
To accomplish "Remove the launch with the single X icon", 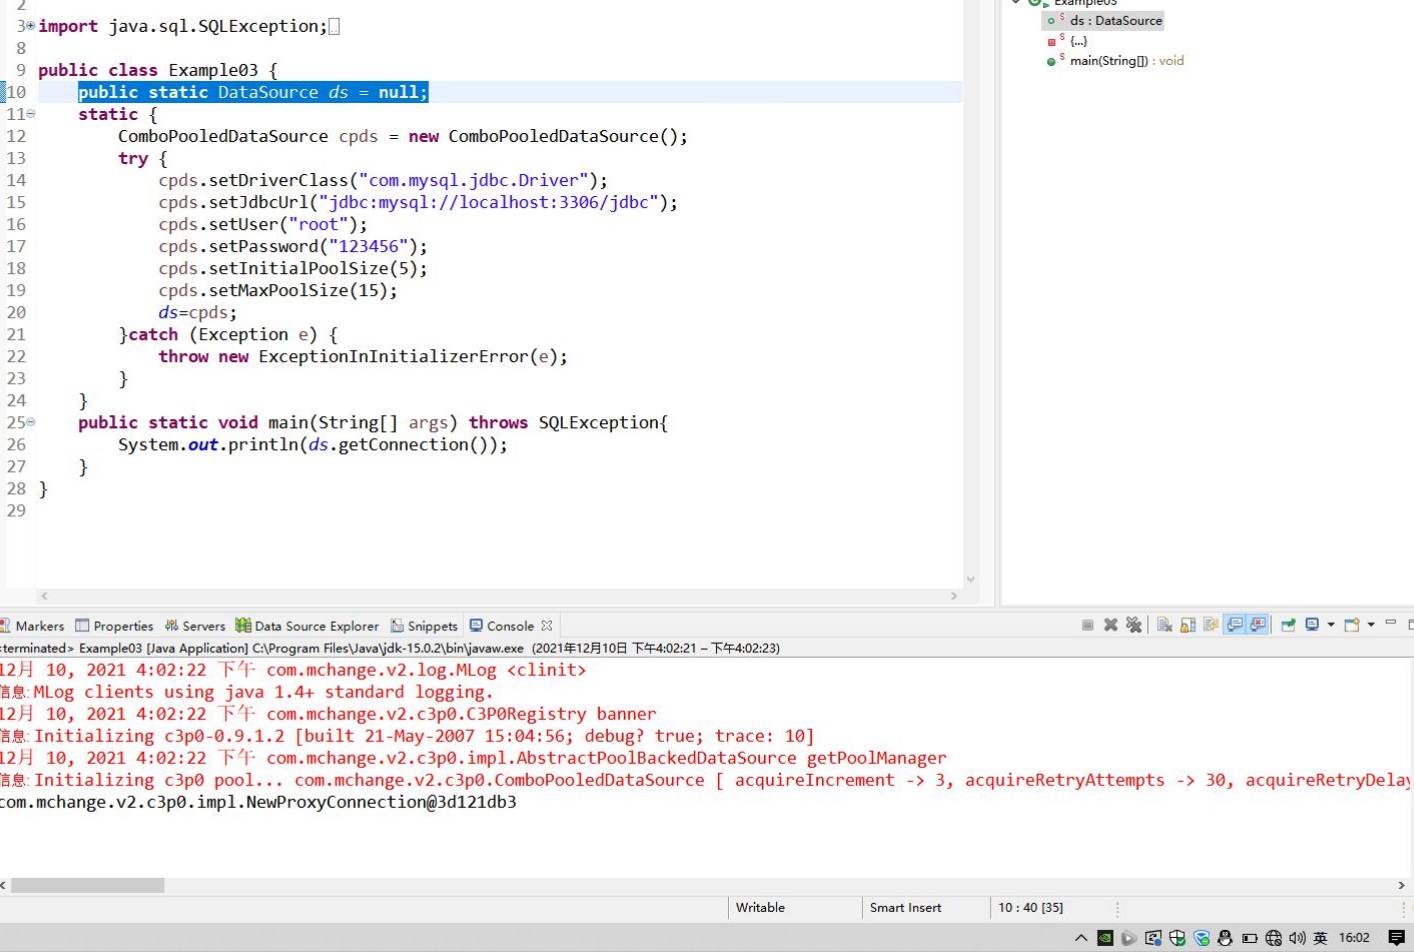I will click(1110, 625).
